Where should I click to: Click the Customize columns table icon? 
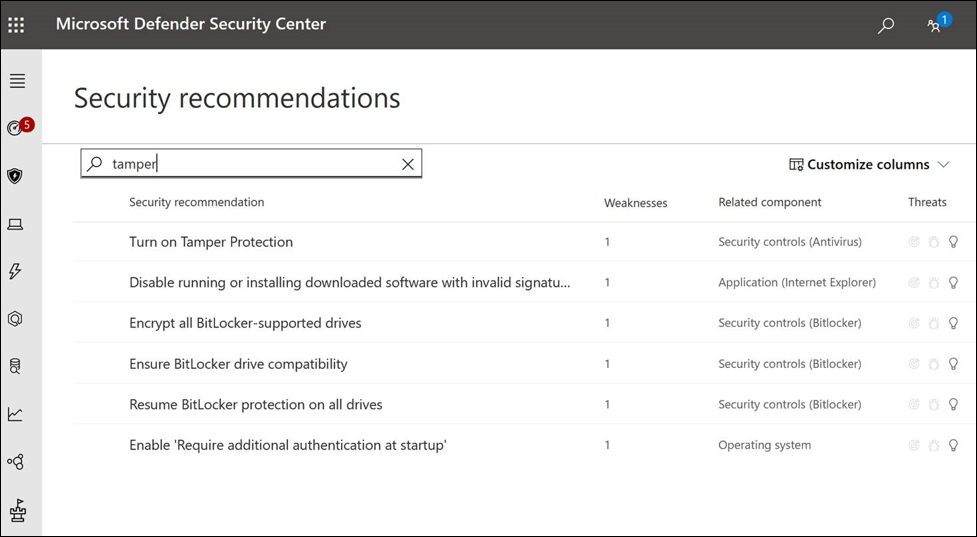pyautogui.click(x=796, y=164)
